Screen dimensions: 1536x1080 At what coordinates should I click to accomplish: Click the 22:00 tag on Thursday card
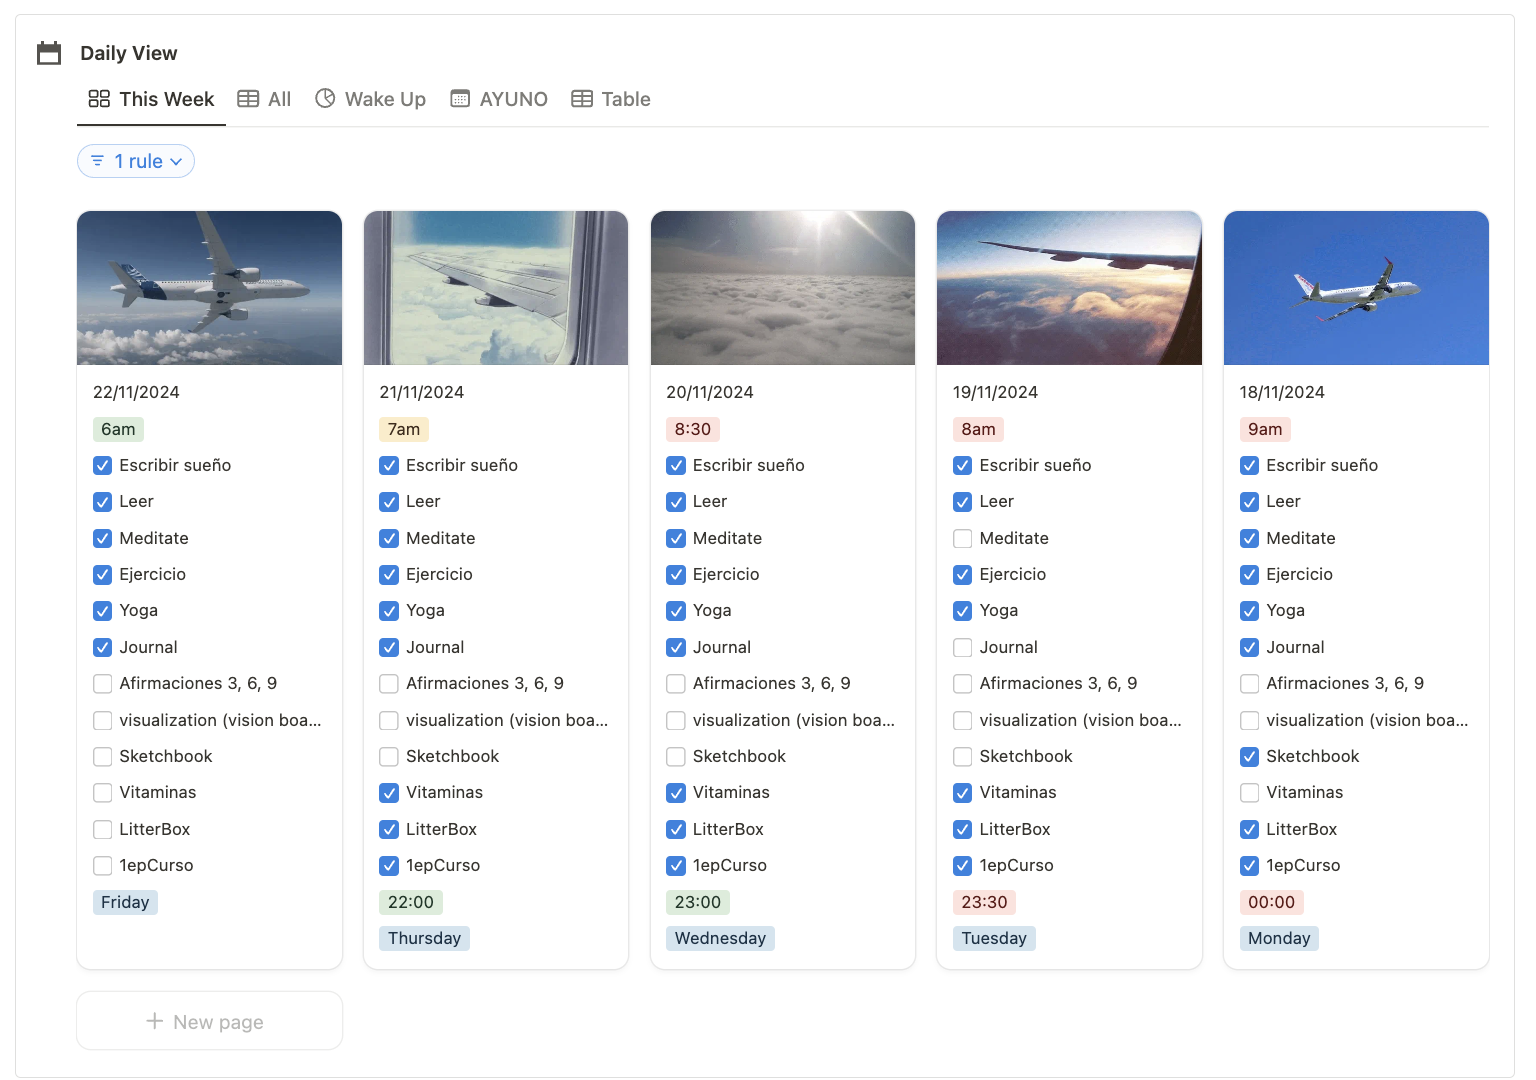[411, 902]
